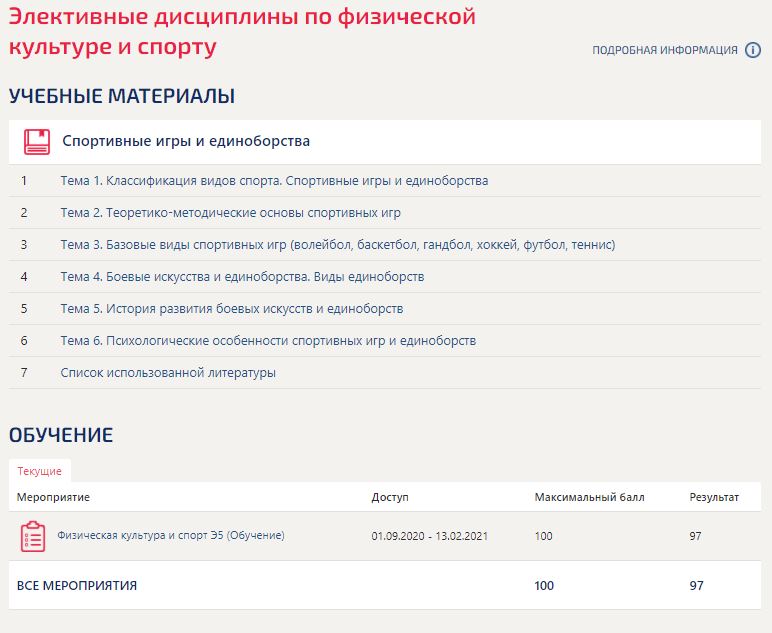The width and height of the screenshot is (772, 633).
Task: Open Список использованной литературы
Action: coord(168,373)
